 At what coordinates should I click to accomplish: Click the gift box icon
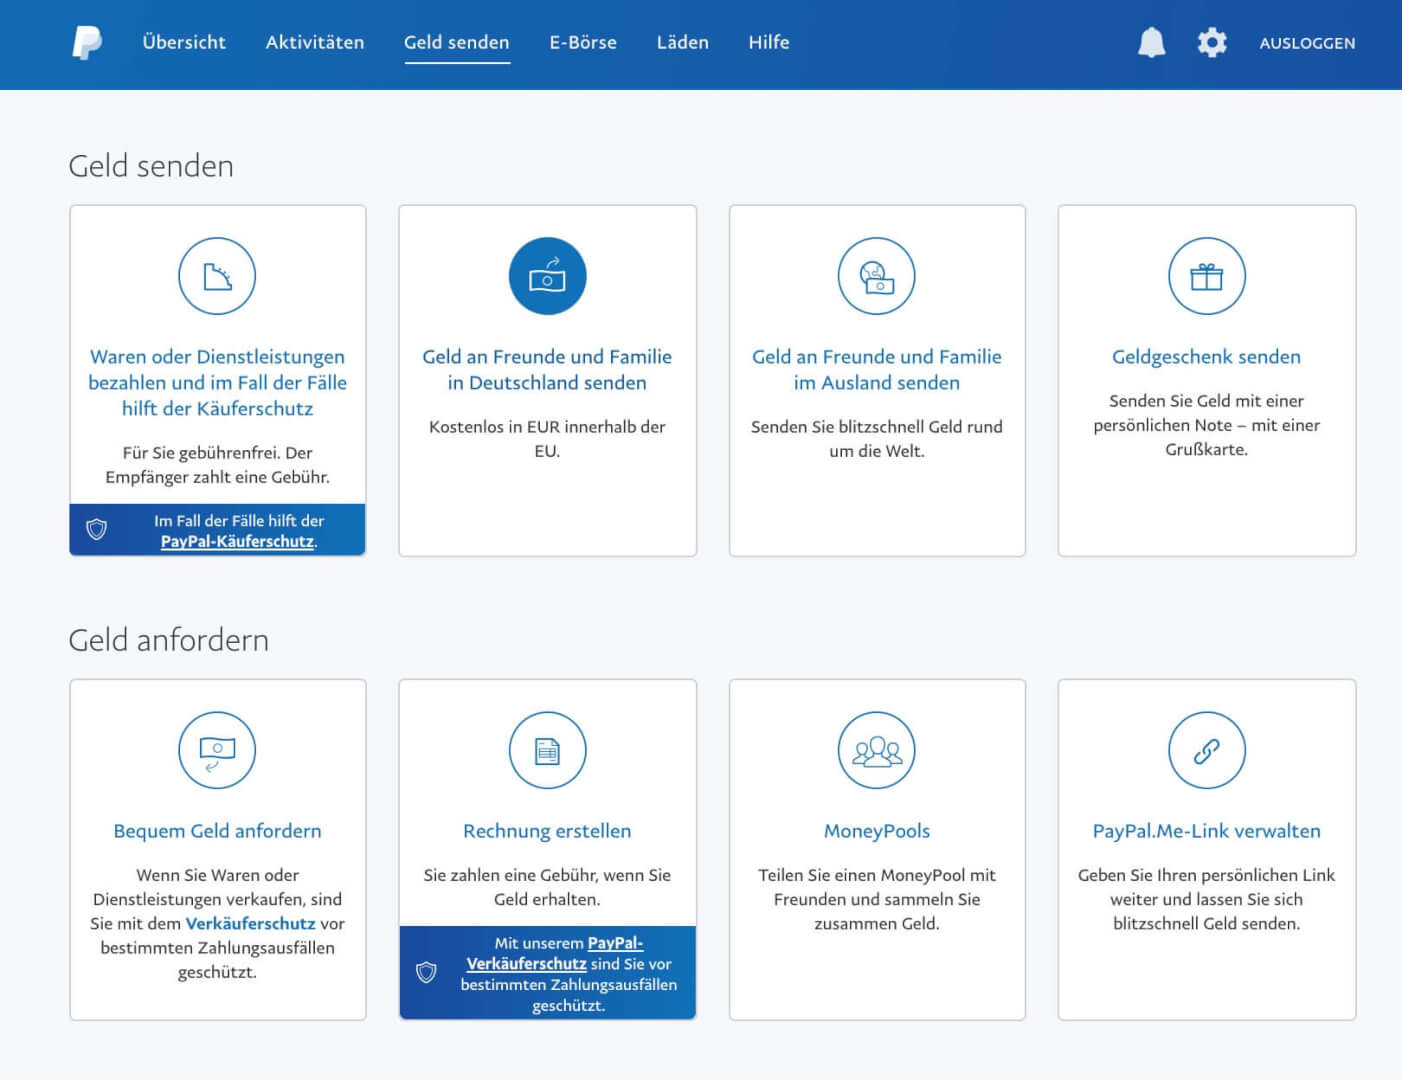[1207, 276]
